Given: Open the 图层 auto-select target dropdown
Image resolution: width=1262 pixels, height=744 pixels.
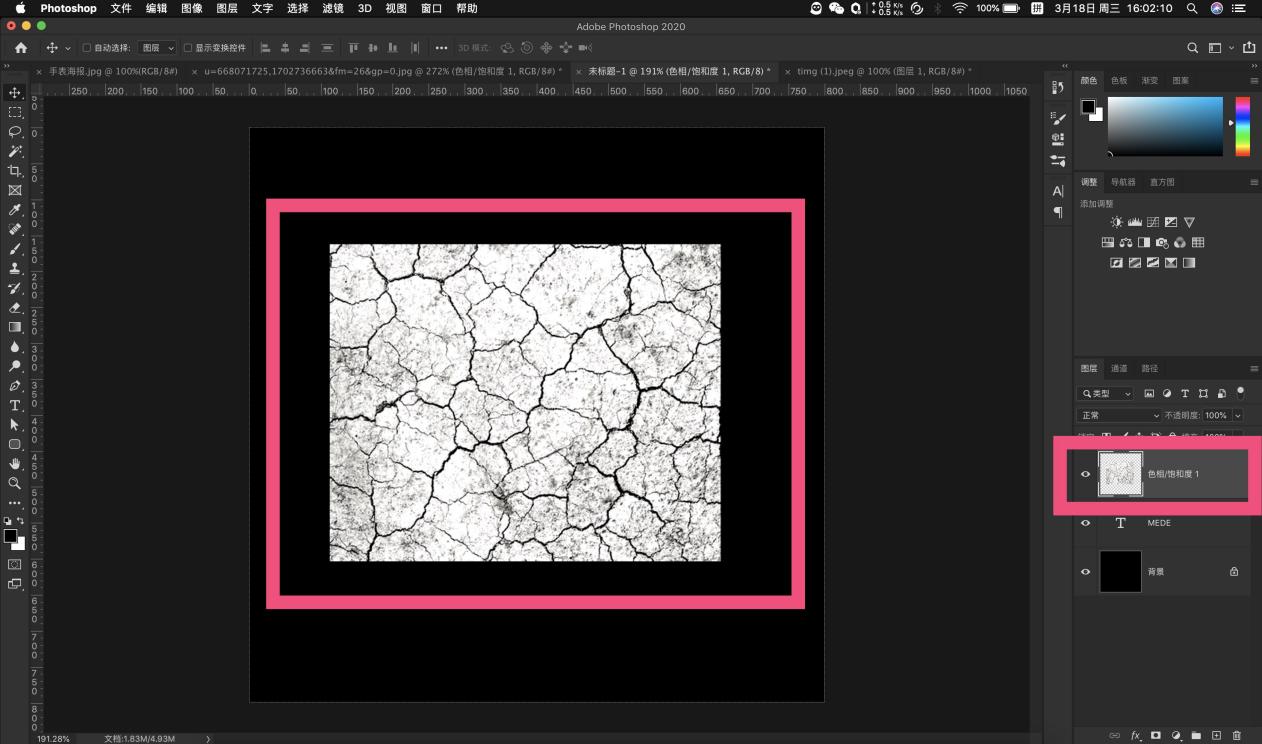Looking at the screenshot, I should (157, 48).
